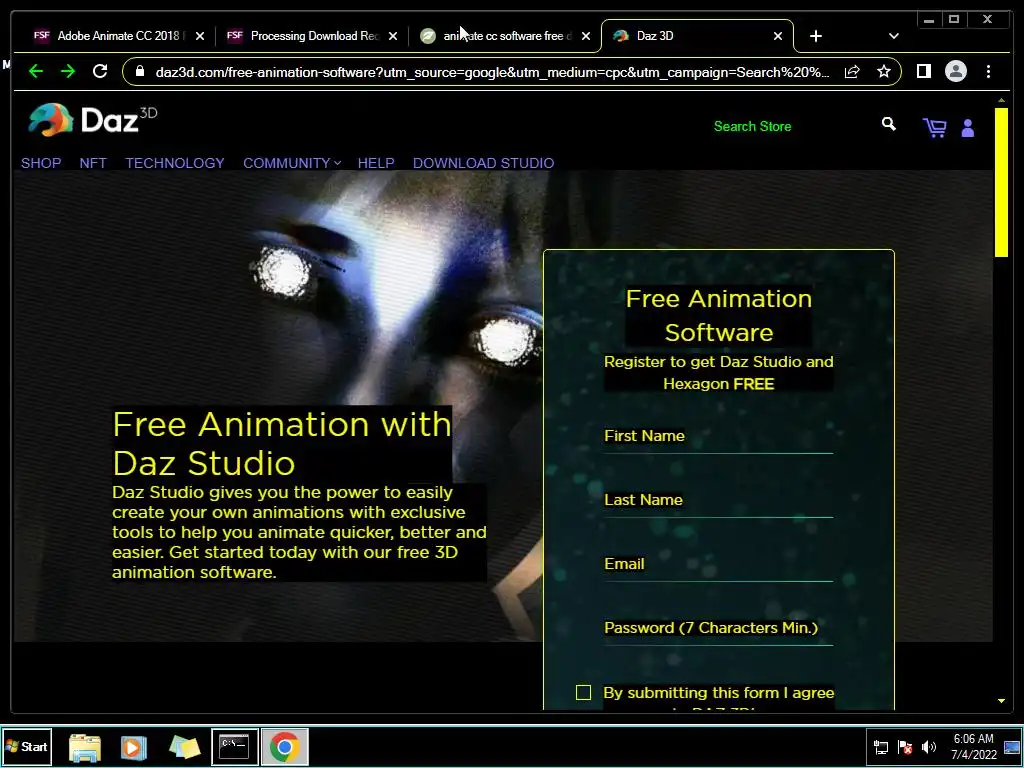
Task: Open the Chrome side panel icon
Action: (x=923, y=71)
